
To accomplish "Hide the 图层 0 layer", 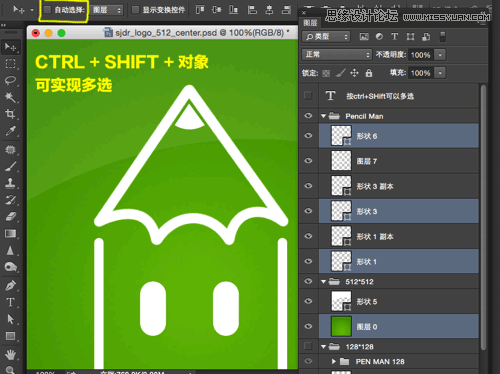I will 308,326.
